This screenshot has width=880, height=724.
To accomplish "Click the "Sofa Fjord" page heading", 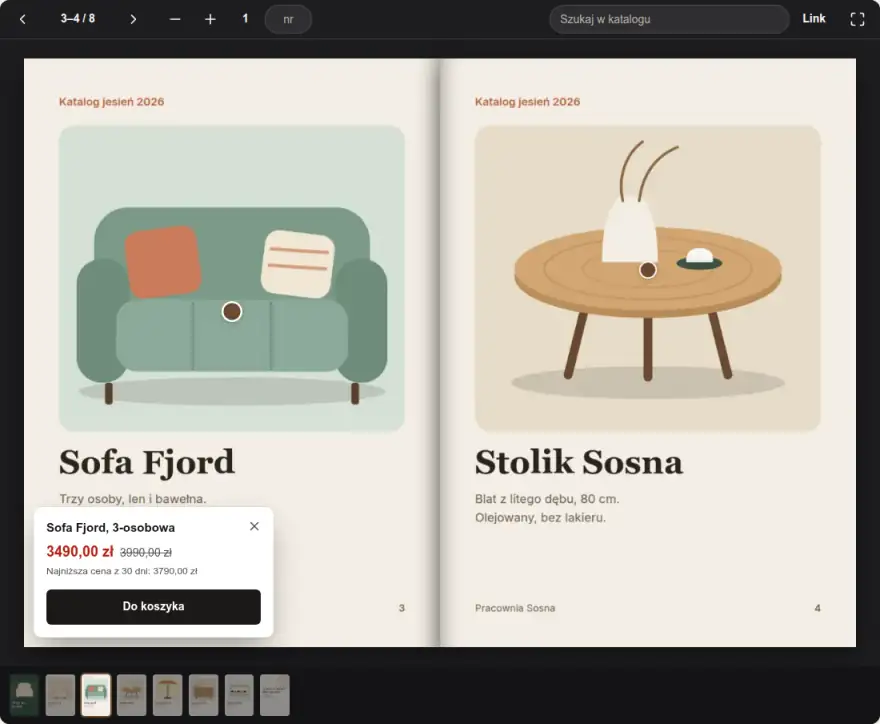I will point(146,462).
